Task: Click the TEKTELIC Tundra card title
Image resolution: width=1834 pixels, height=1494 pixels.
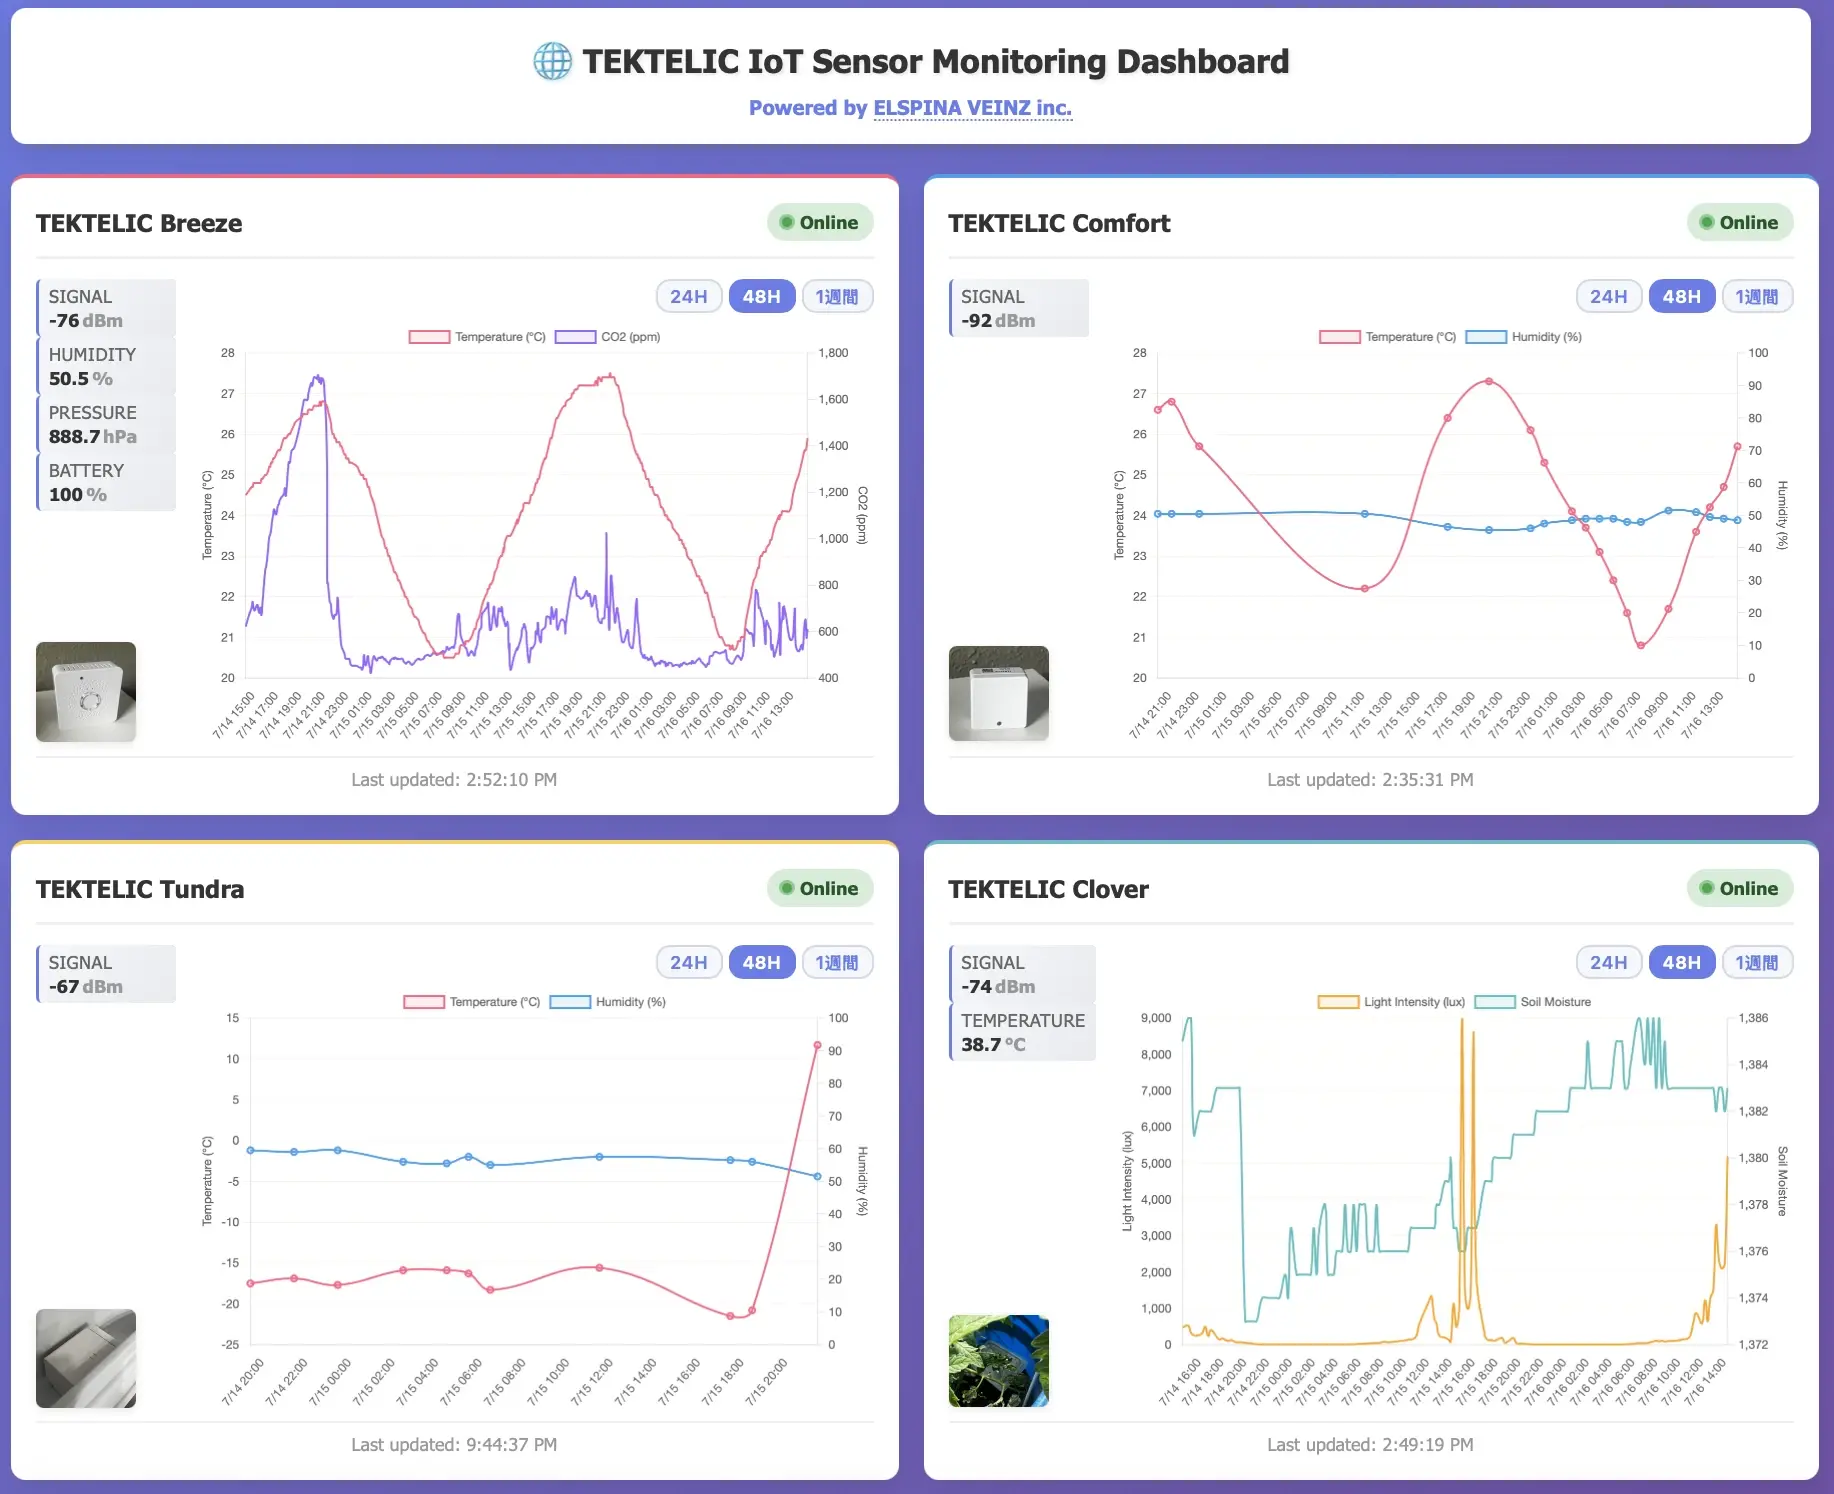Action: pos(140,889)
